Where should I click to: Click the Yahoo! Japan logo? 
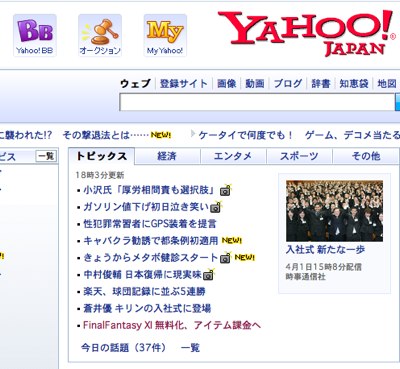[307, 33]
